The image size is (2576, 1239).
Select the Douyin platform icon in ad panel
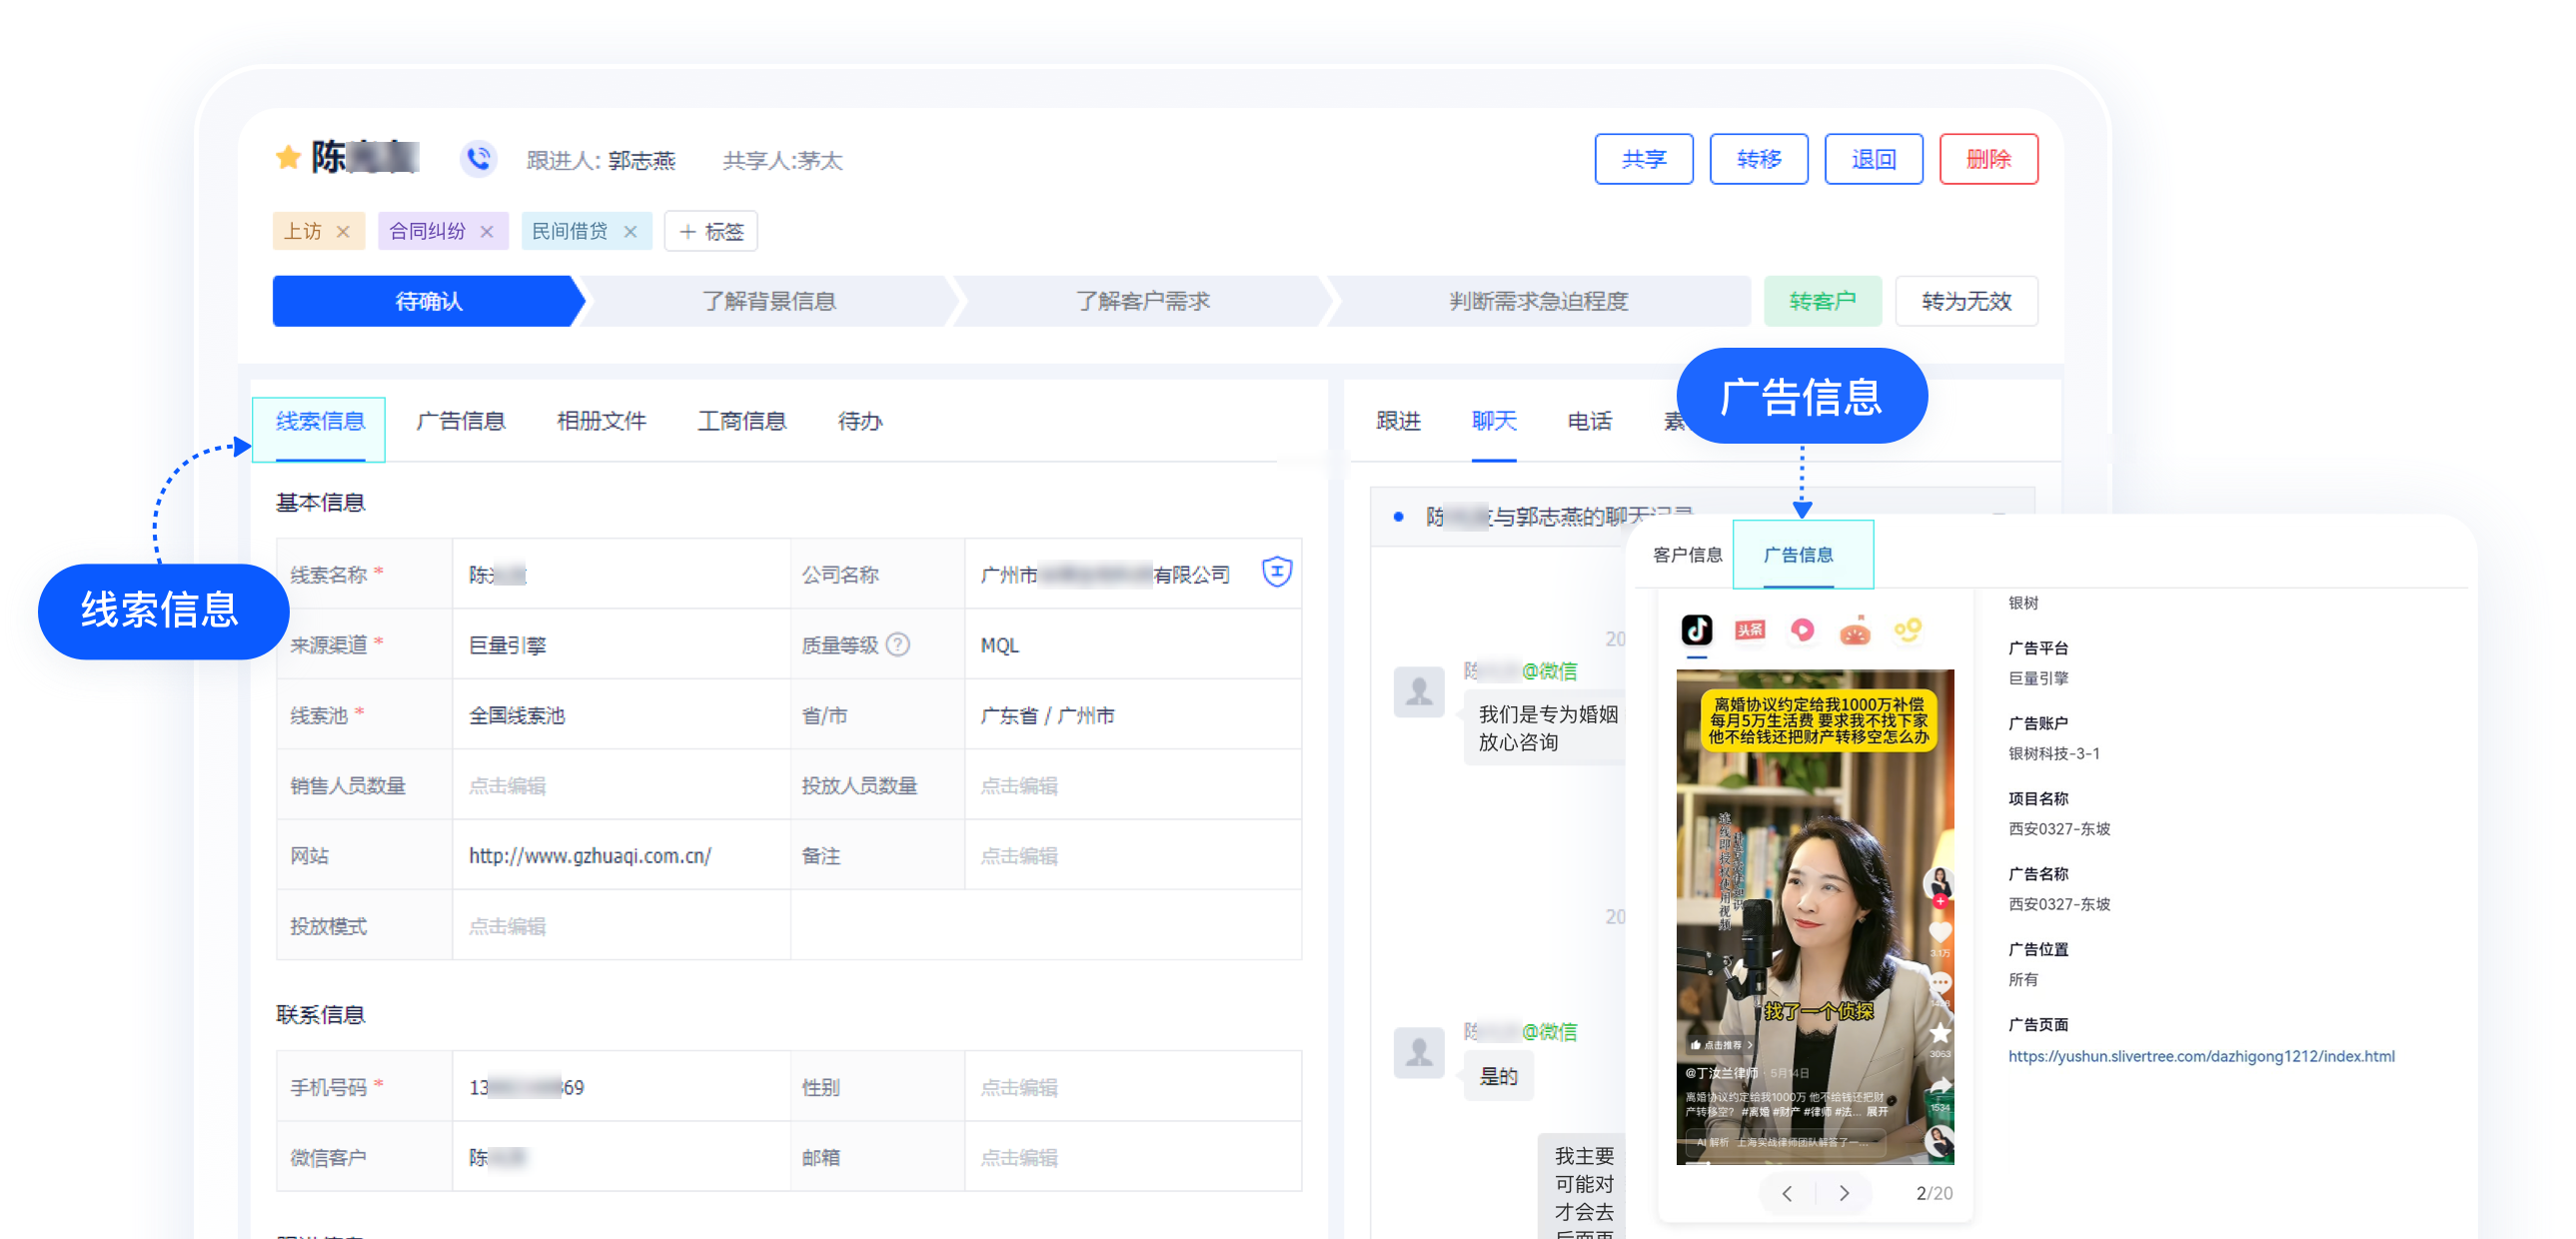1697,629
